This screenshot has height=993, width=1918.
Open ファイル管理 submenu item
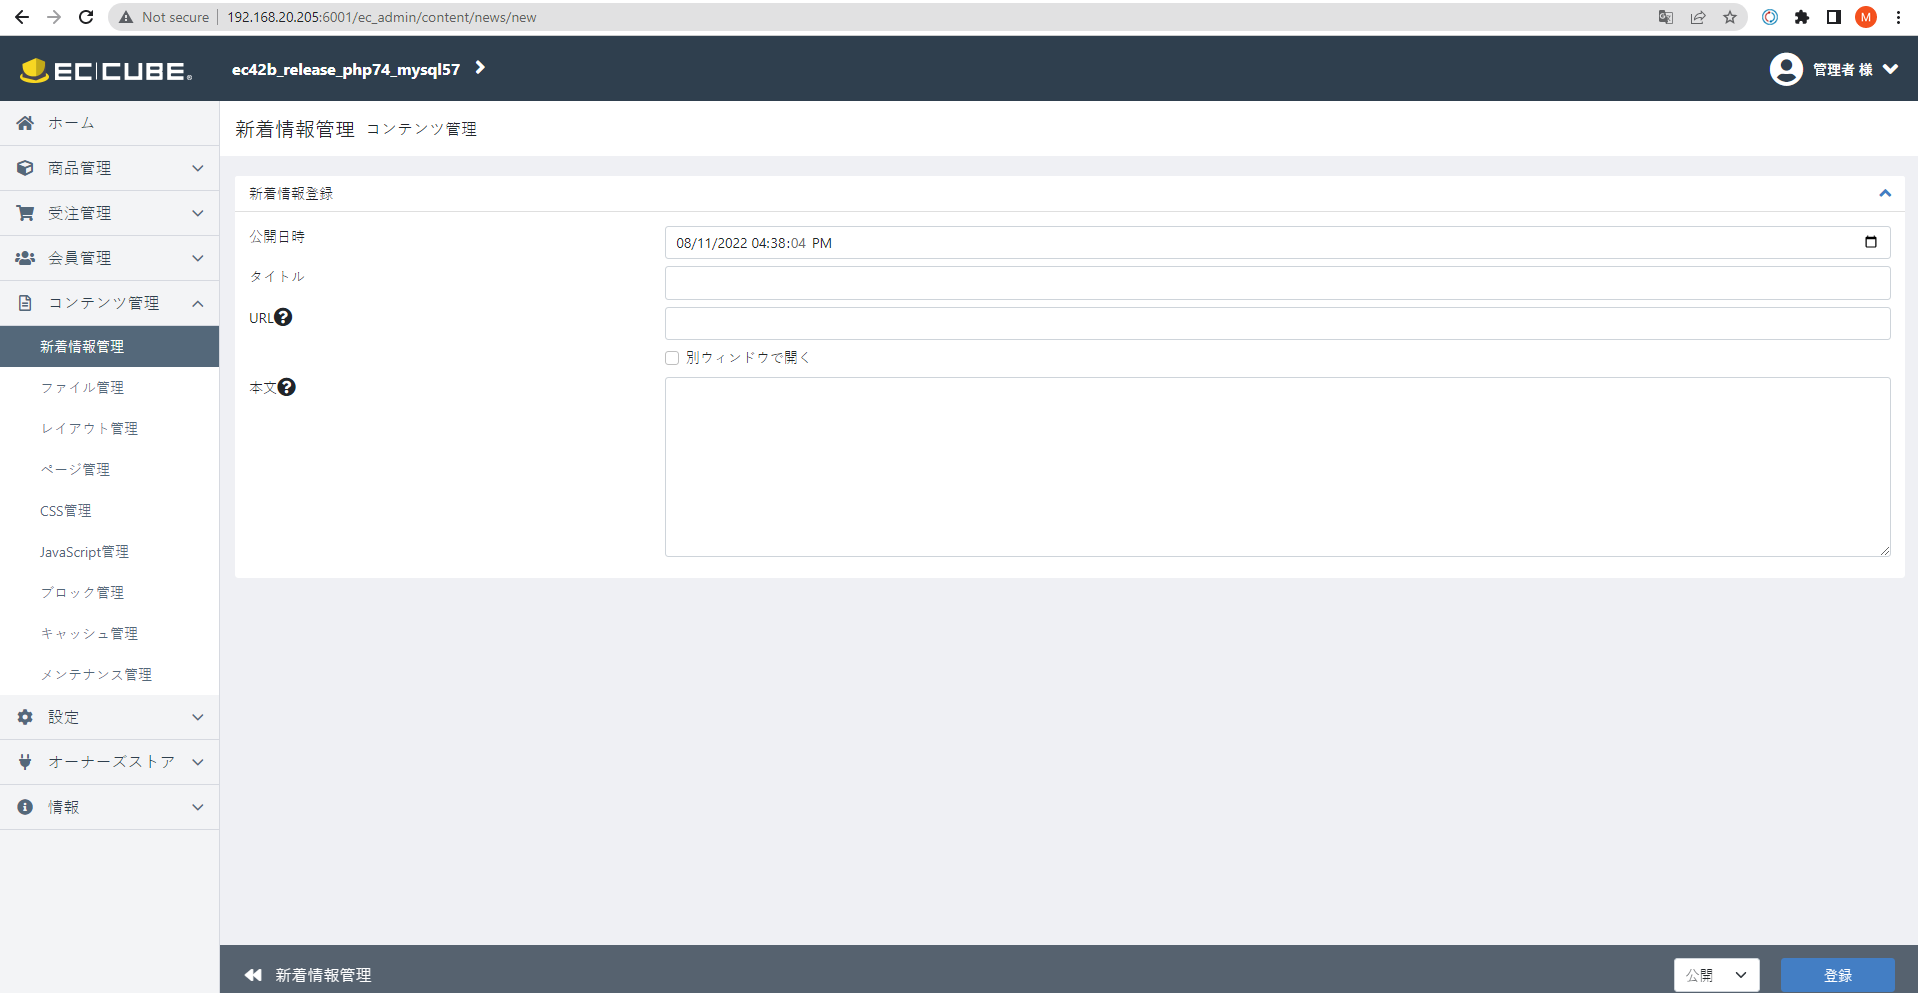(x=82, y=387)
